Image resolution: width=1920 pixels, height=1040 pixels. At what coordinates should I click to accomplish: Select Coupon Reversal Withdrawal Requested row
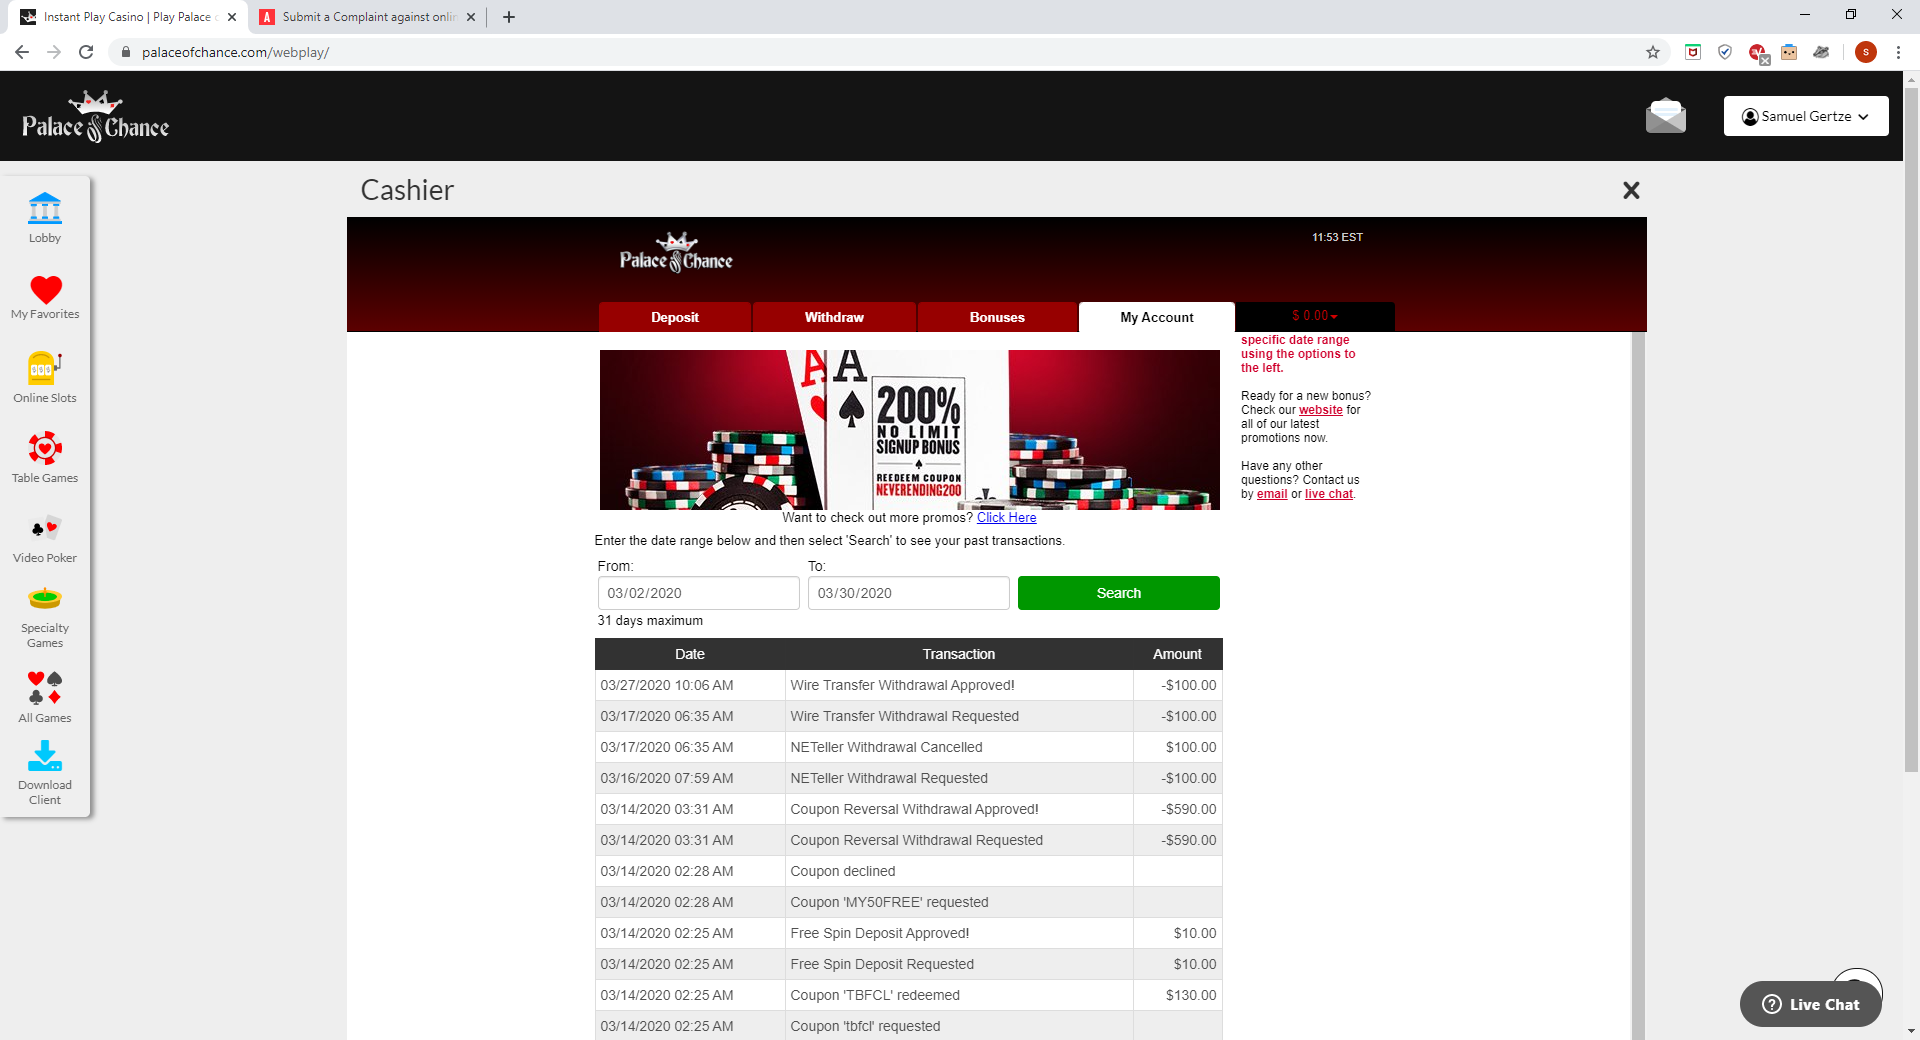tap(909, 840)
